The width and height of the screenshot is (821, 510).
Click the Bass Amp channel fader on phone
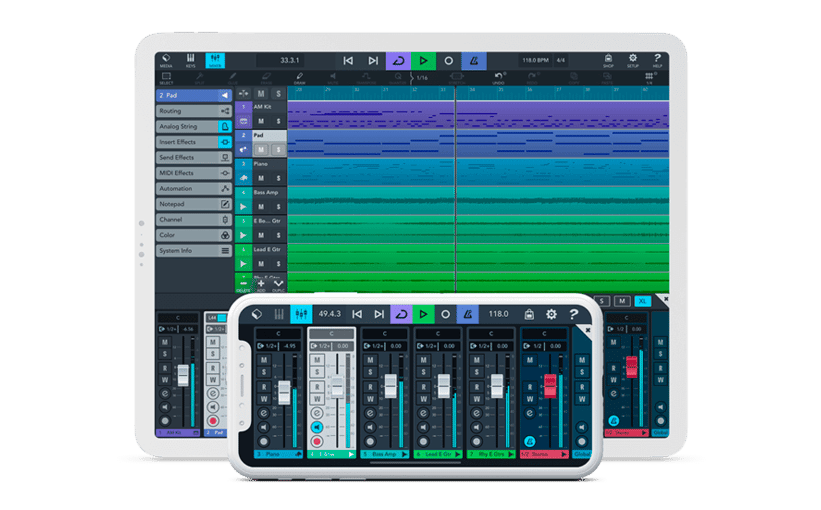click(389, 386)
